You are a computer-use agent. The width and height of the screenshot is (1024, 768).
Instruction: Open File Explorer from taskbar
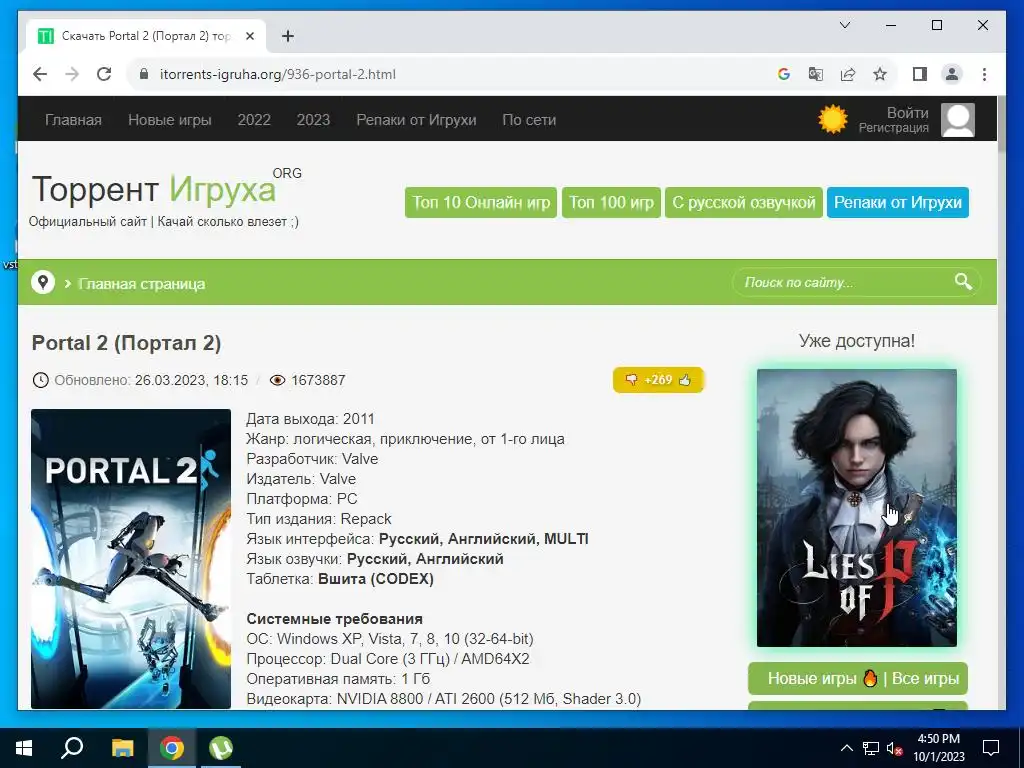(122, 748)
